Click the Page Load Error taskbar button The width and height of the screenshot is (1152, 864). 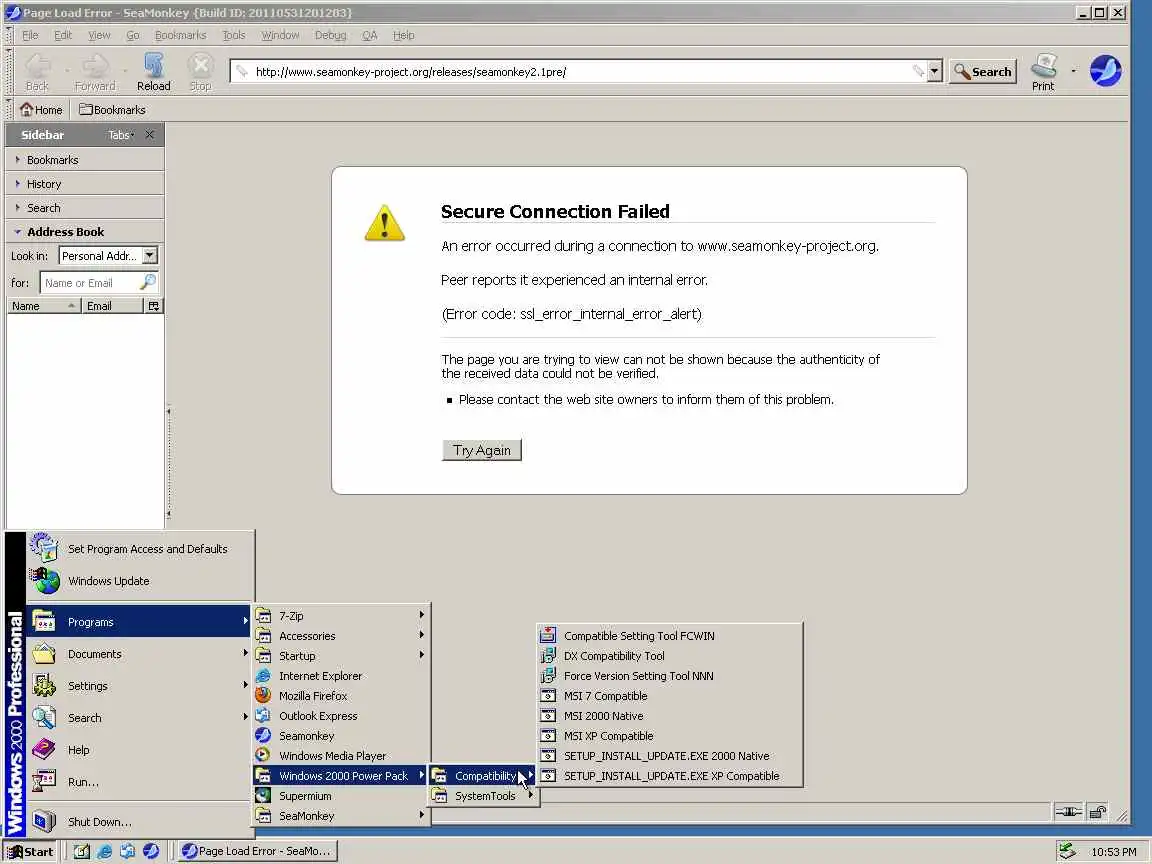click(x=258, y=851)
